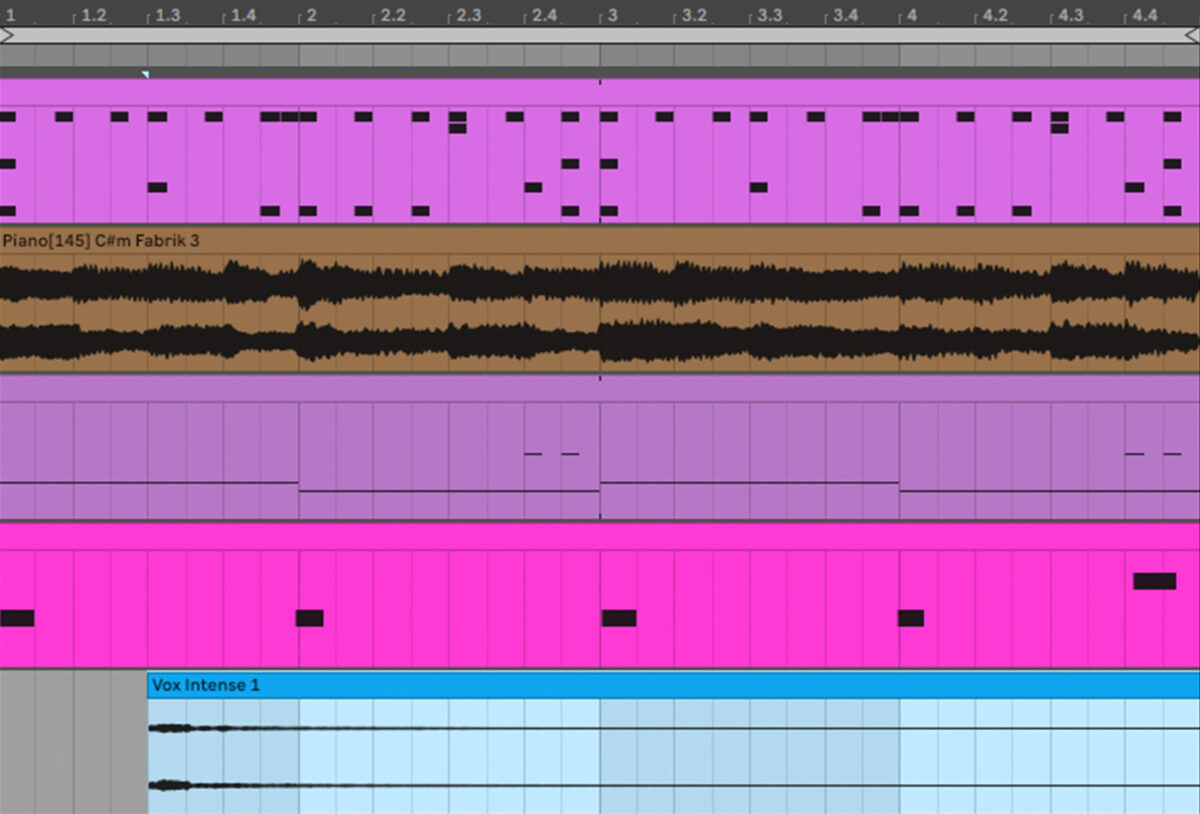The width and height of the screenshot is (1200, 814).
Task: Click the 4.3 beat marker in ruler
Action: coord(1071,15)
